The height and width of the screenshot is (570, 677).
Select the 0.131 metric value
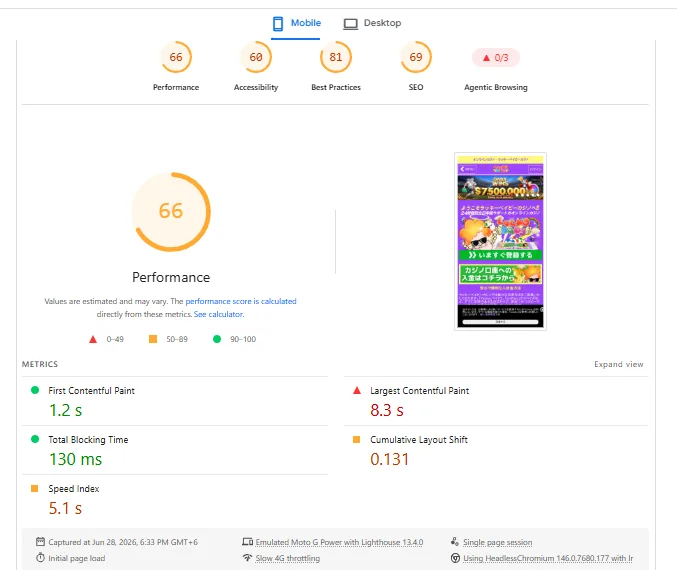click(x=389, y=459)
